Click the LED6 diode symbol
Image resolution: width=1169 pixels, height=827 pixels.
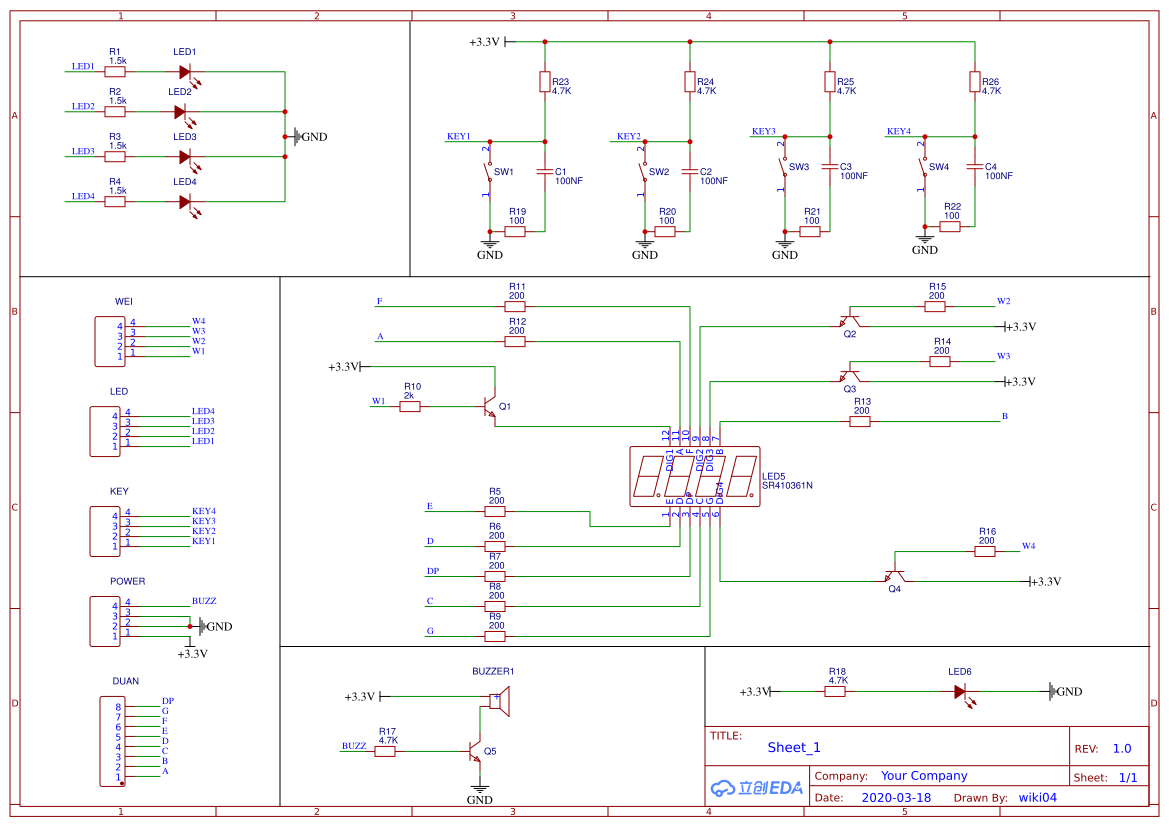(961, 691)
